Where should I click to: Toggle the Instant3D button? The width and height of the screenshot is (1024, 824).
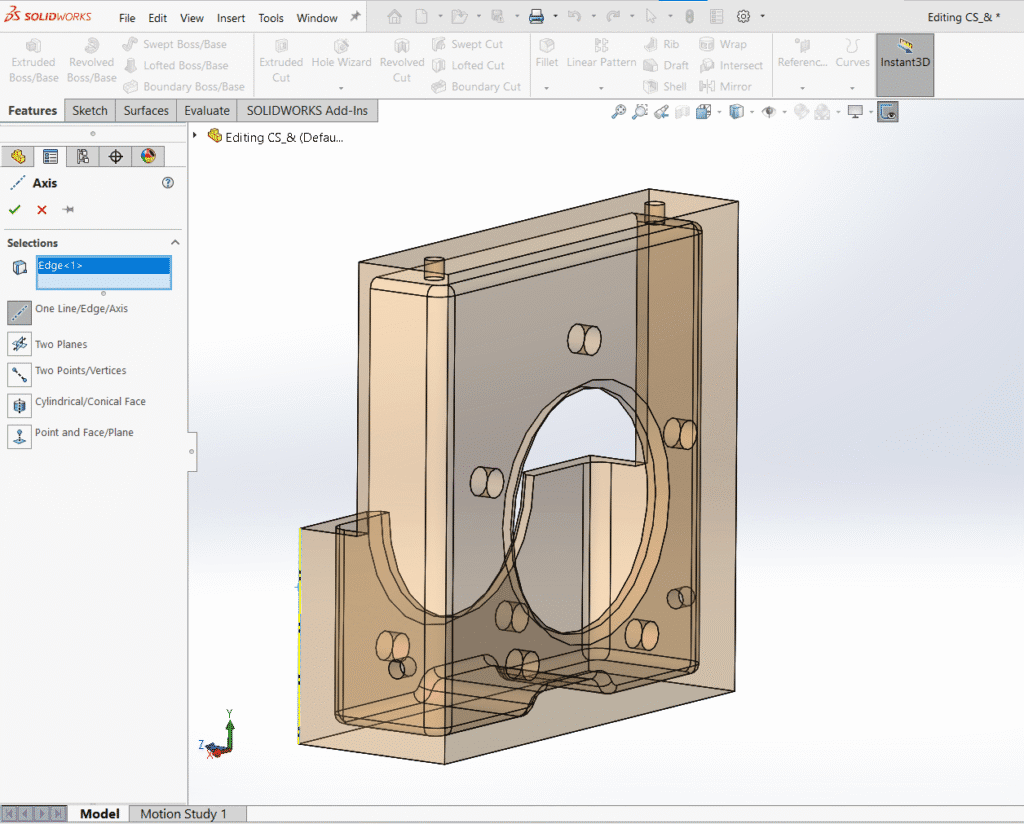coord(904,65)
